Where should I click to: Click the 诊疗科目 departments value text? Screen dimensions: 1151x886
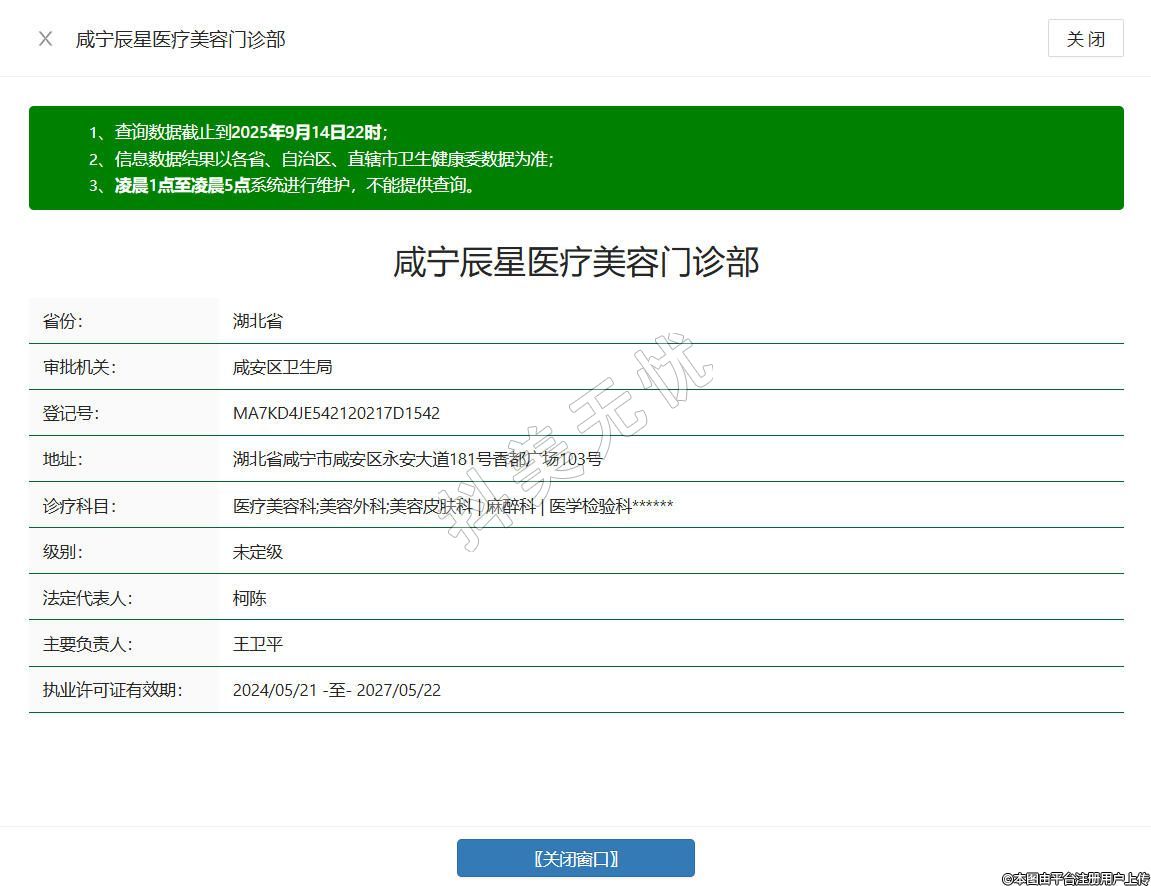coord(452,506)
